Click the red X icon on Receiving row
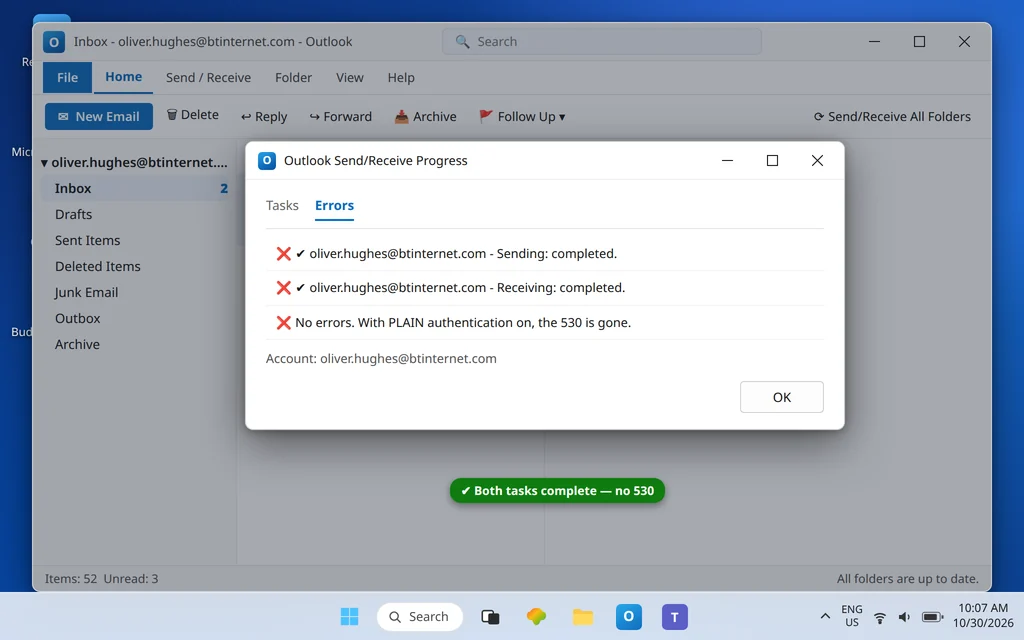Image resolution: width=1024 pixels, height=640 pixels. [283, 288]
